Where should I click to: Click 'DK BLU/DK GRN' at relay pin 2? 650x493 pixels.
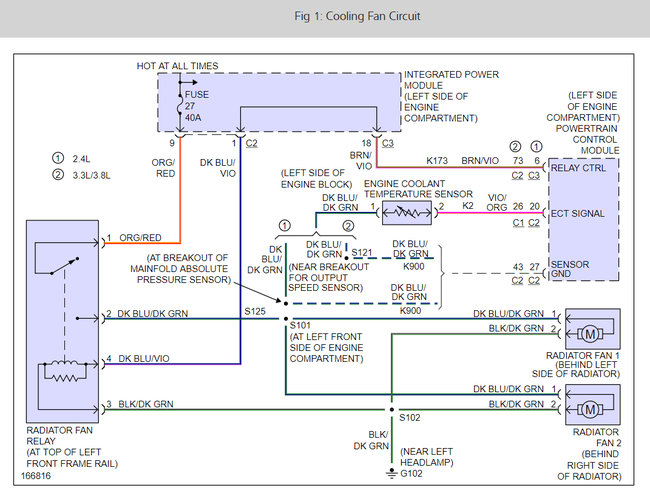(153, 313)
